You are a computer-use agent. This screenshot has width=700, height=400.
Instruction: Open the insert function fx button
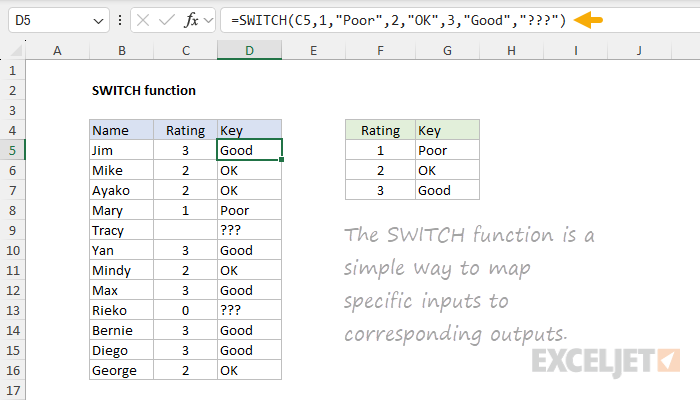tap(191, 20)
